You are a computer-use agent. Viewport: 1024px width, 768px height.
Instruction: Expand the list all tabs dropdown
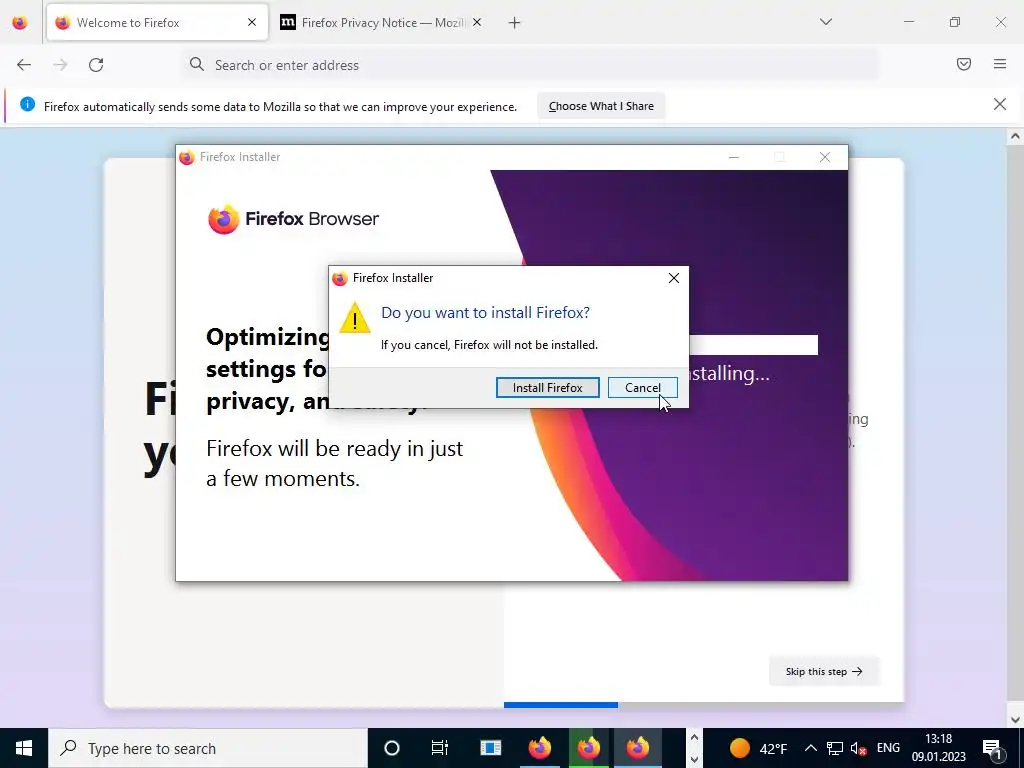[825, 22]
